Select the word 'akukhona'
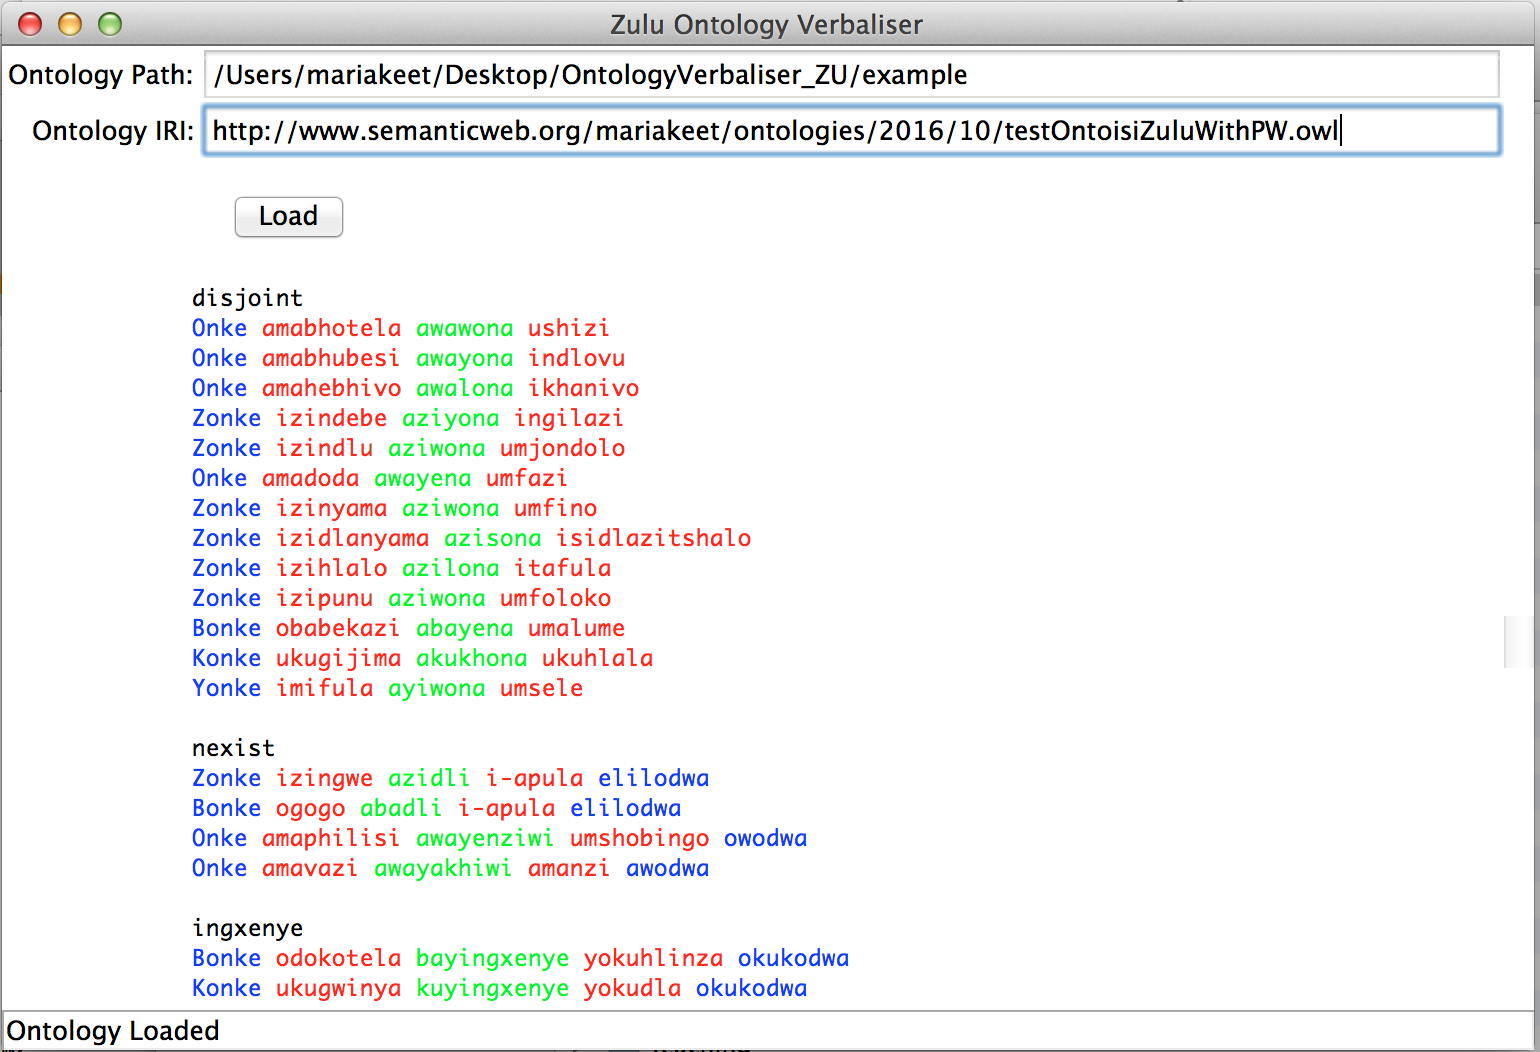Viewport: 1540px width, 1052px height. pyautogui.click(x=471, y=658)
